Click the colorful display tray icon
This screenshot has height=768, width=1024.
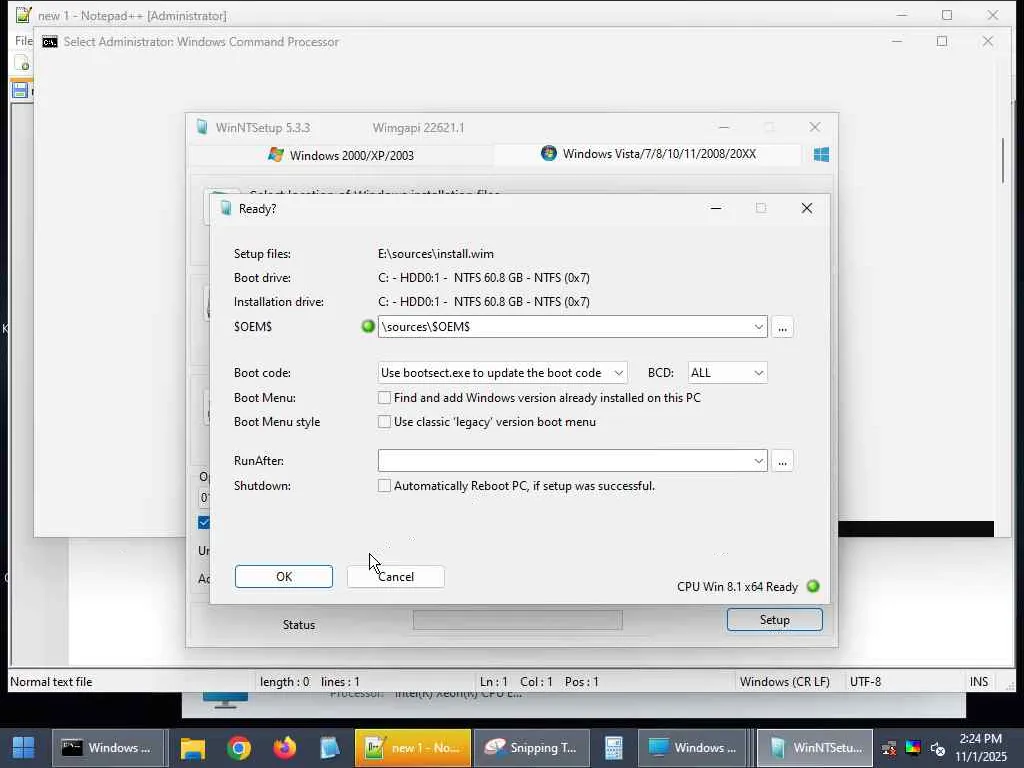coord(913,748)
